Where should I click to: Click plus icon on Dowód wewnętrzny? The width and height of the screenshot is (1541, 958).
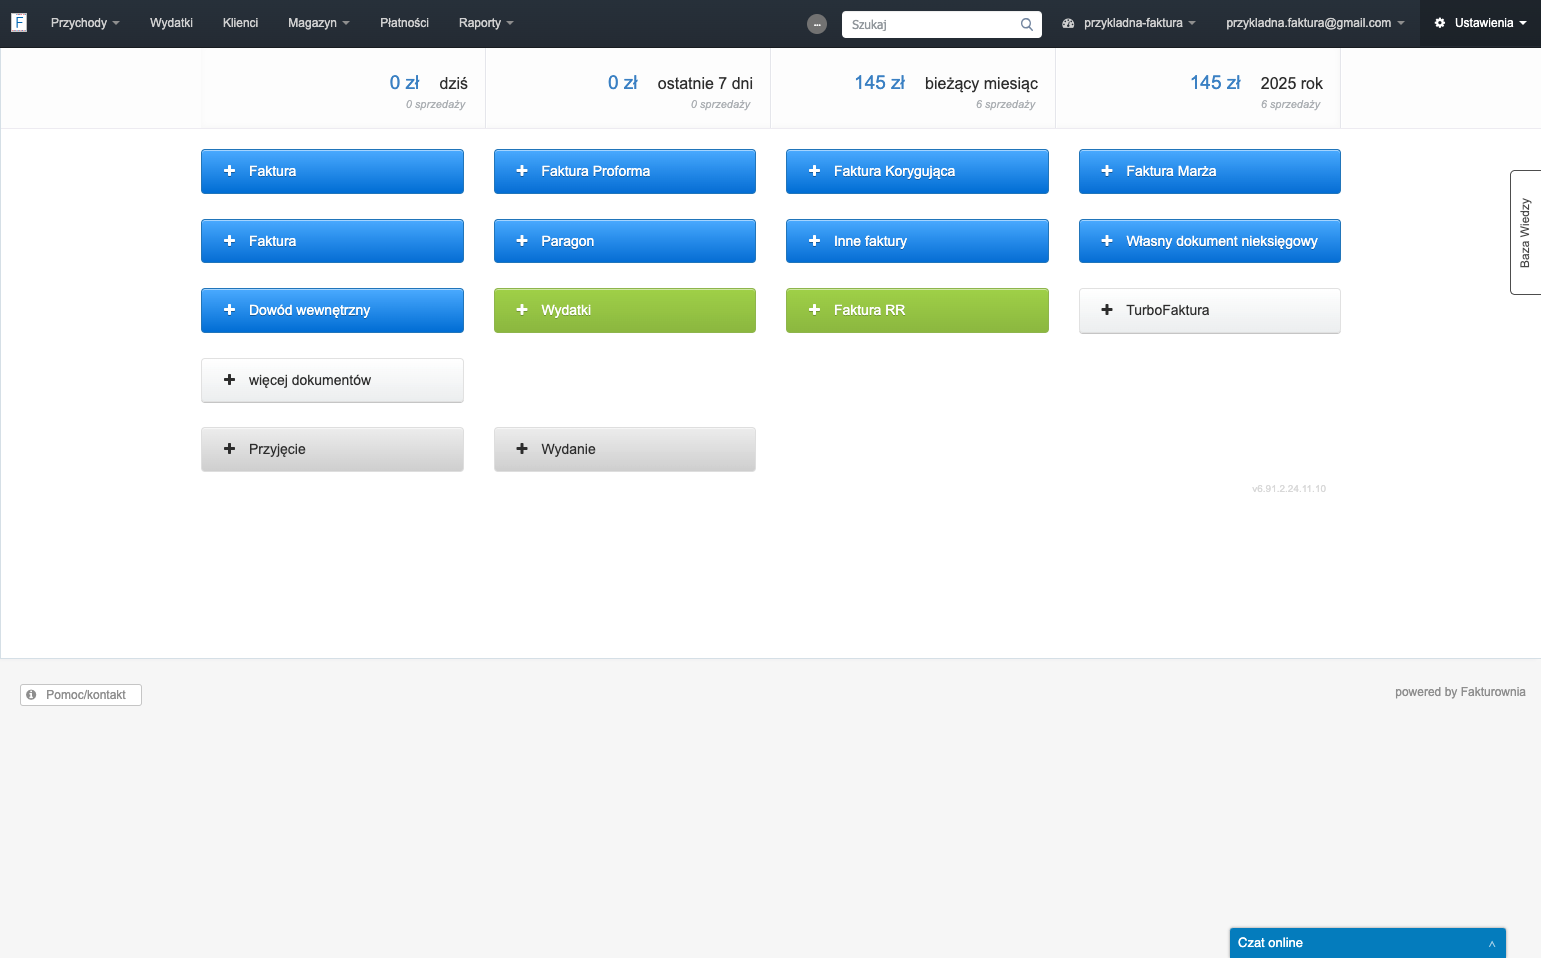229,310
